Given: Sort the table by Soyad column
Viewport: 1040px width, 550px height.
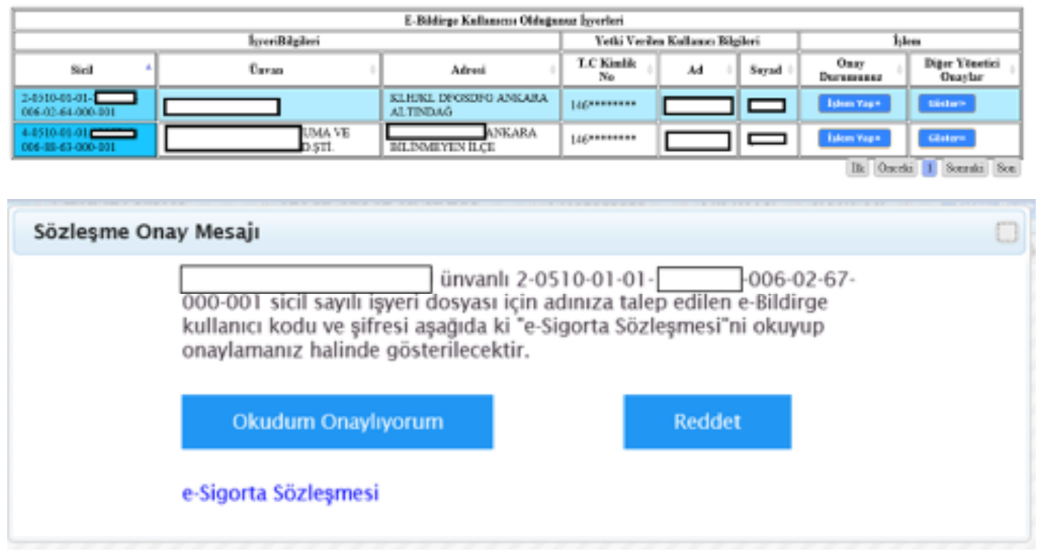Looking at the screenshot, I should 768,70.
